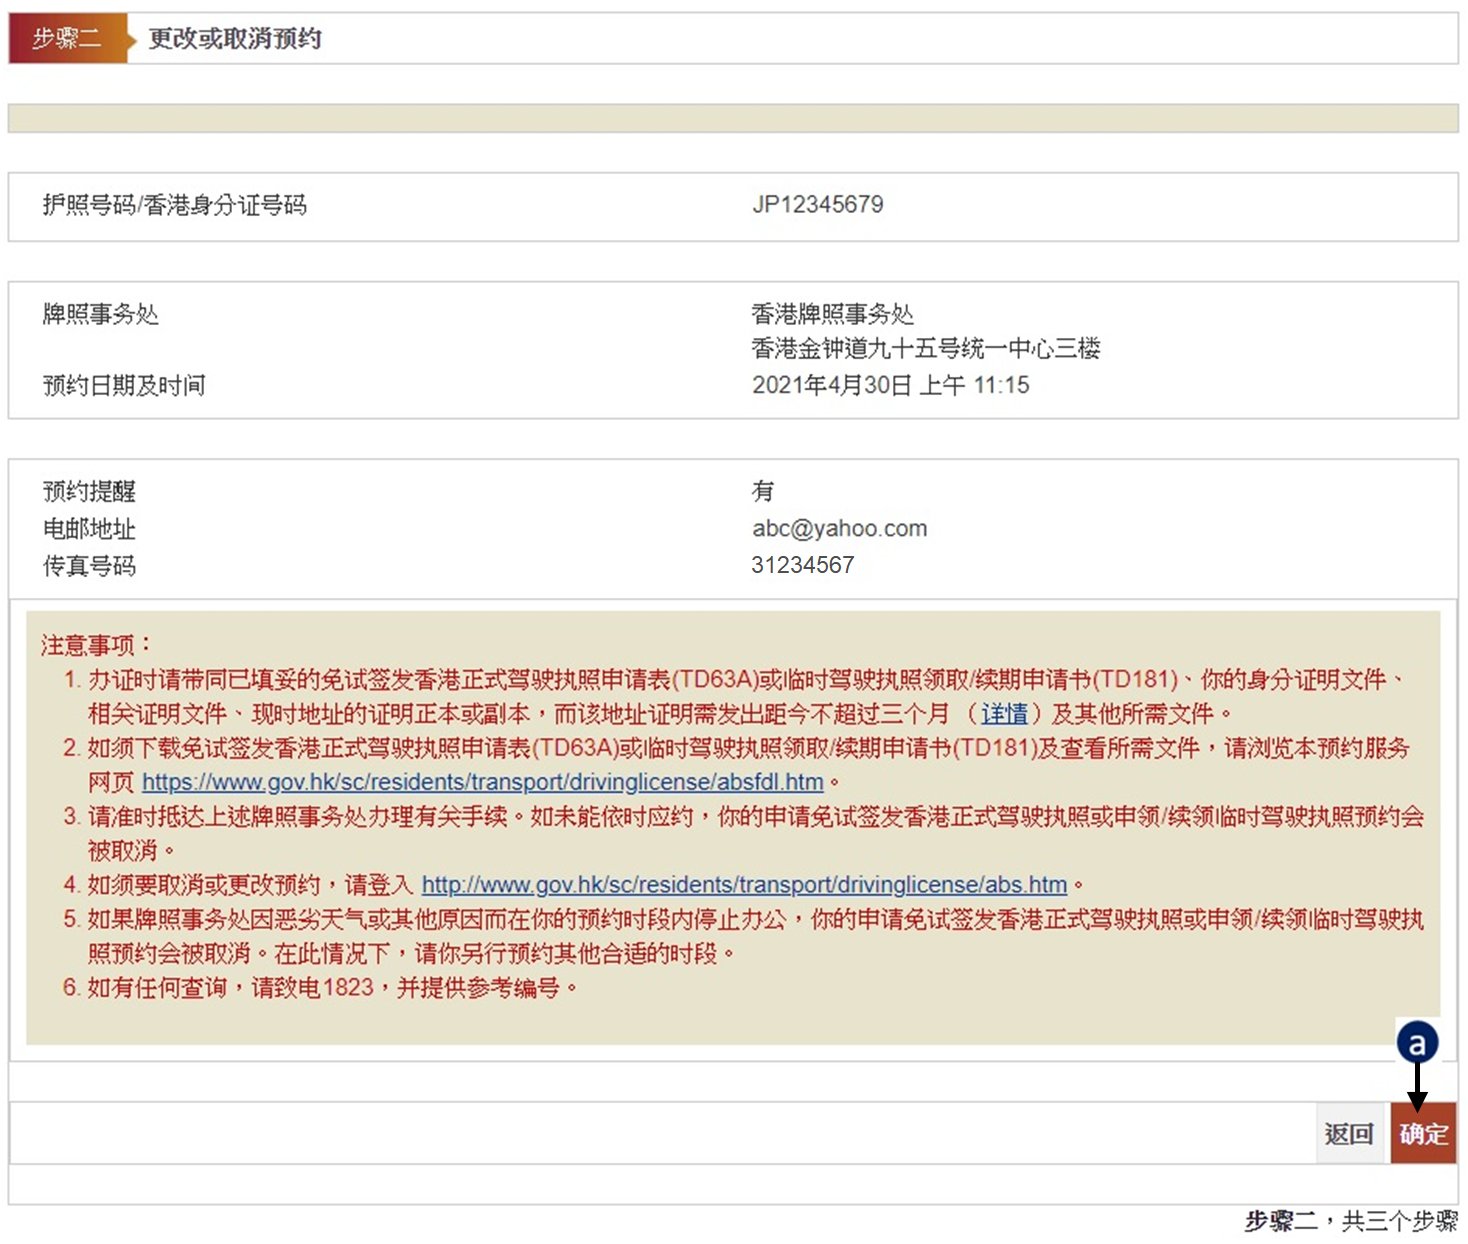Open the absfdl.htm booking service link
Screen dimensions: 1468x1244
(482, 782)
